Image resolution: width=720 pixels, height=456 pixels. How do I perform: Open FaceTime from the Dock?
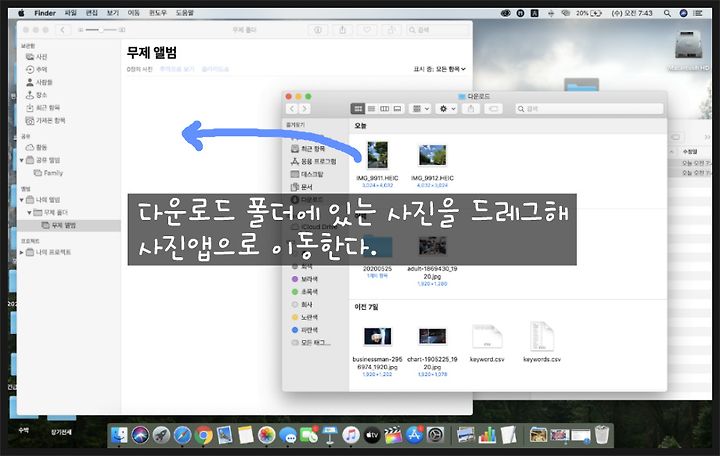click(x=309, y=434)
